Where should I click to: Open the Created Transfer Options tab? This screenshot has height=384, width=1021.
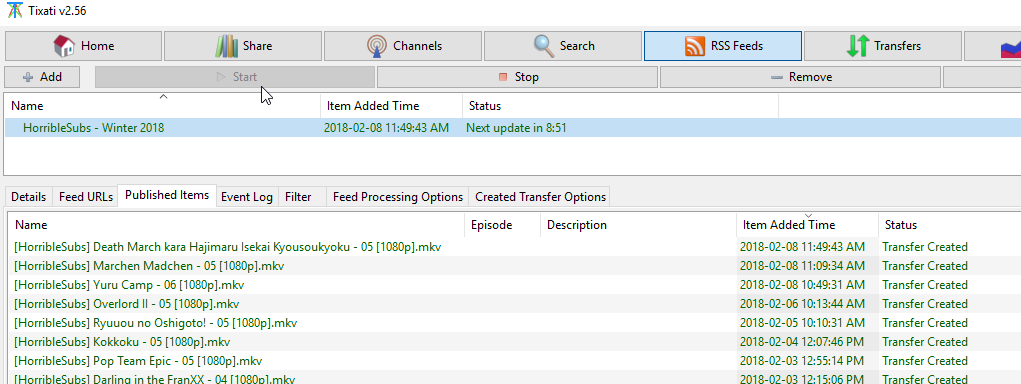[540, 197]
